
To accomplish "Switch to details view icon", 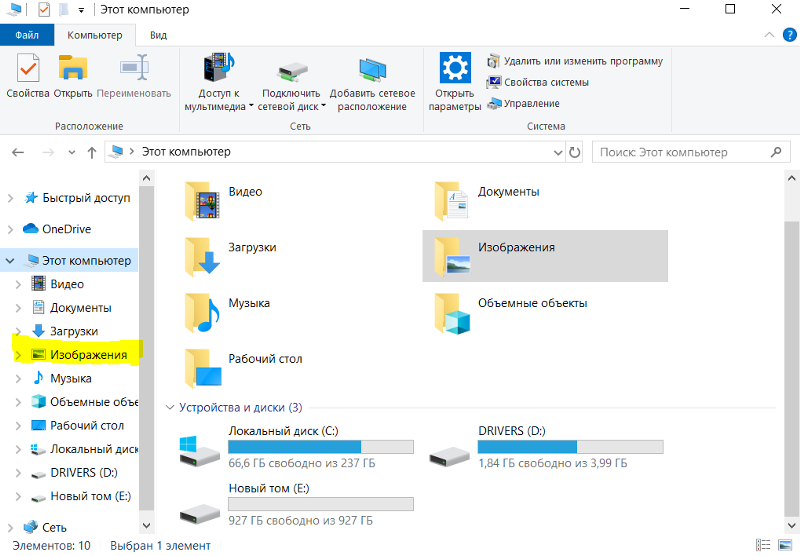I will click(x=763, y=545).
